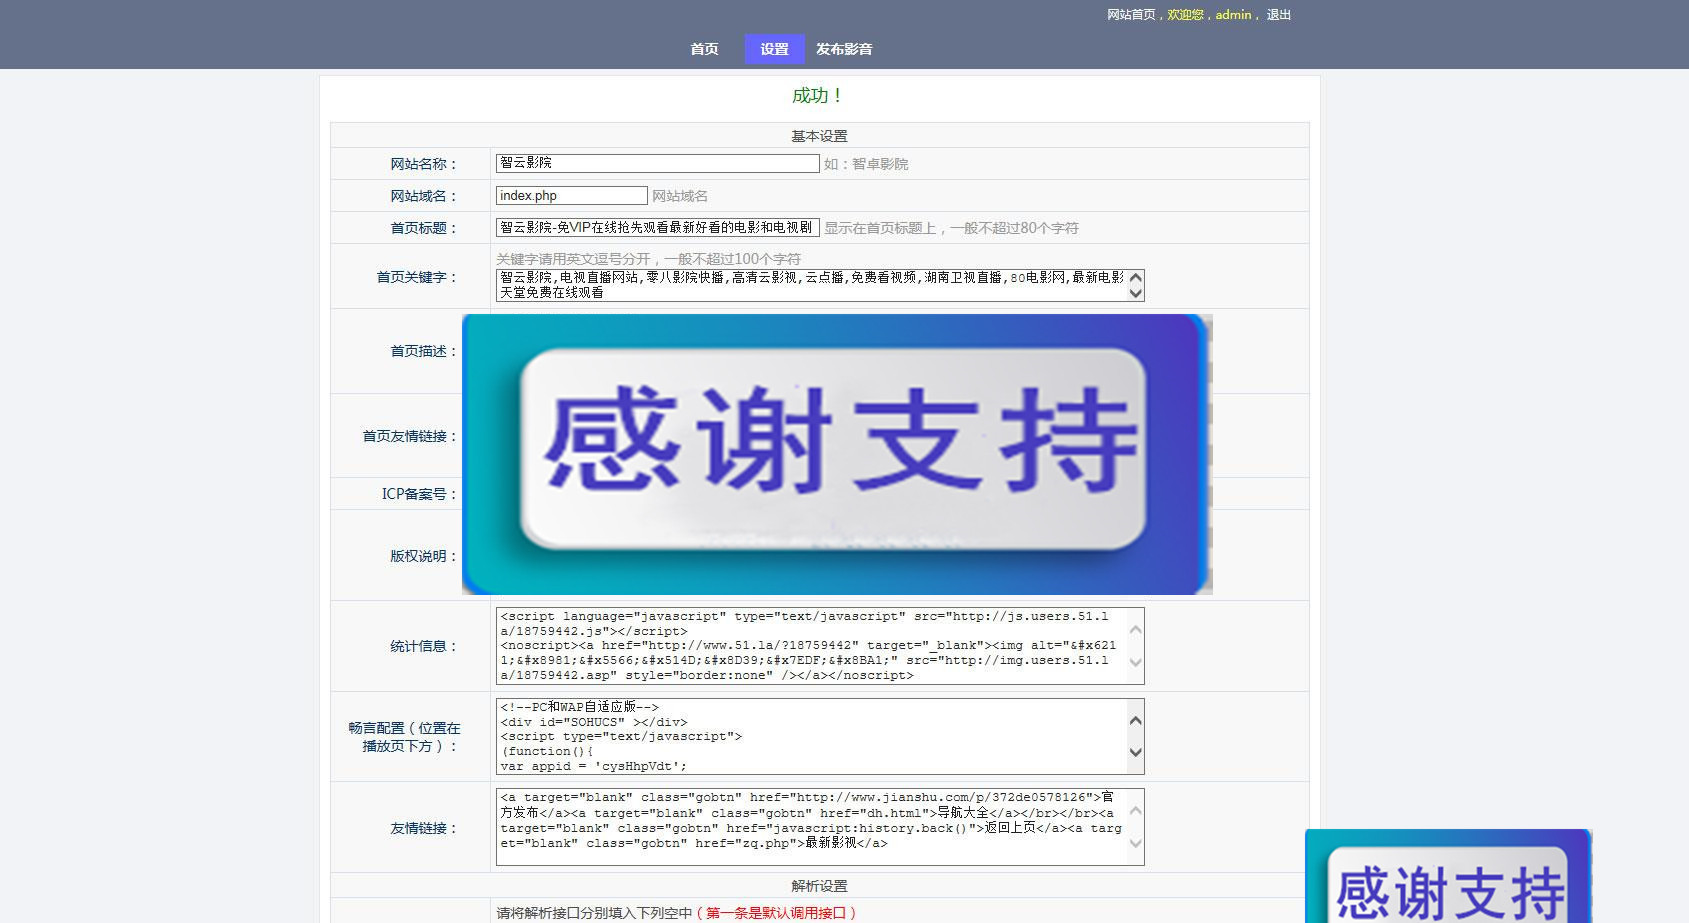The height and width of the screenshot is (923, 1689).
Task: Open the 发布影音 navigation tab
Action: 844,49
